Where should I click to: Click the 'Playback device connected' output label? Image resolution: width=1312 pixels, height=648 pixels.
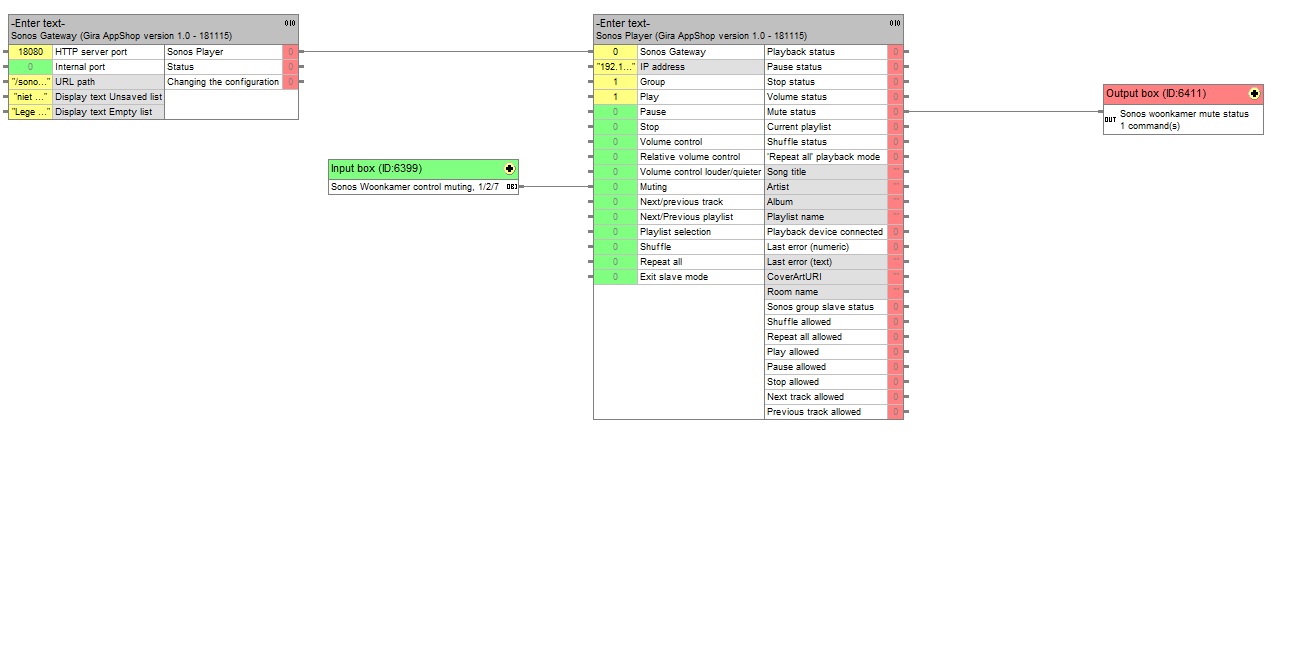[x=825, y=232]
